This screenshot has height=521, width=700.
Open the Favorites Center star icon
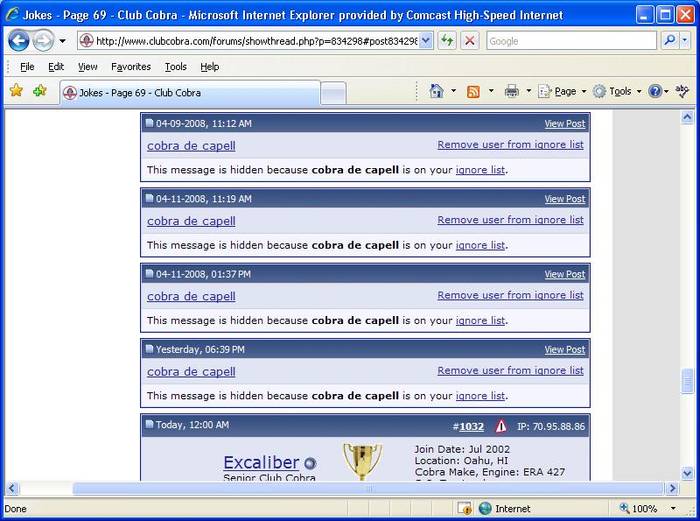coord(16,91)
